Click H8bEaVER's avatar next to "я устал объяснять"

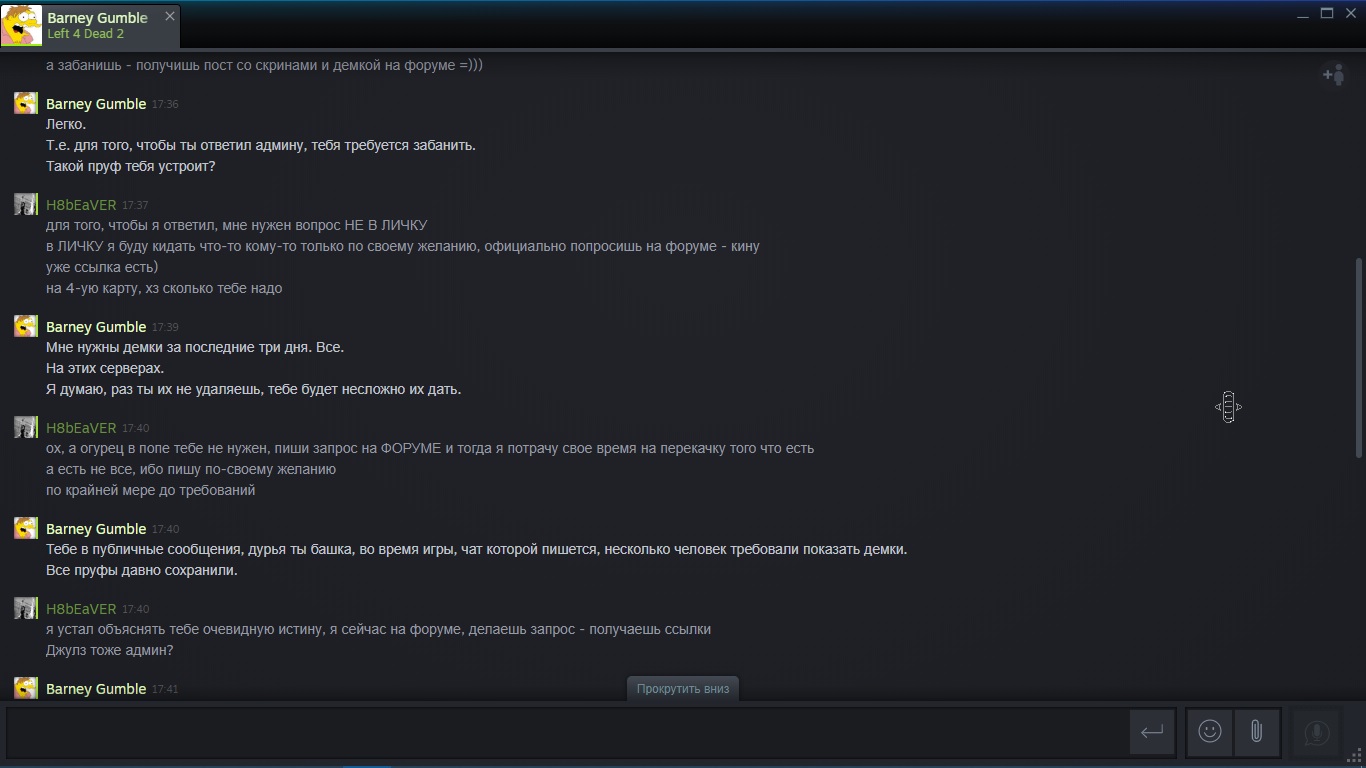pyautogui.click(x=26, y=608)
